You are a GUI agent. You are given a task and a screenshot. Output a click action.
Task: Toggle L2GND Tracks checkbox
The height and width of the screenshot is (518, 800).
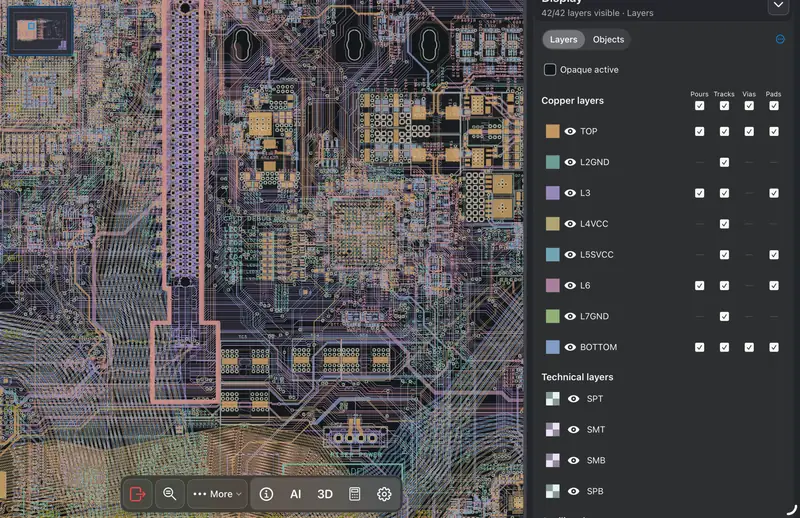pos(724,162)
